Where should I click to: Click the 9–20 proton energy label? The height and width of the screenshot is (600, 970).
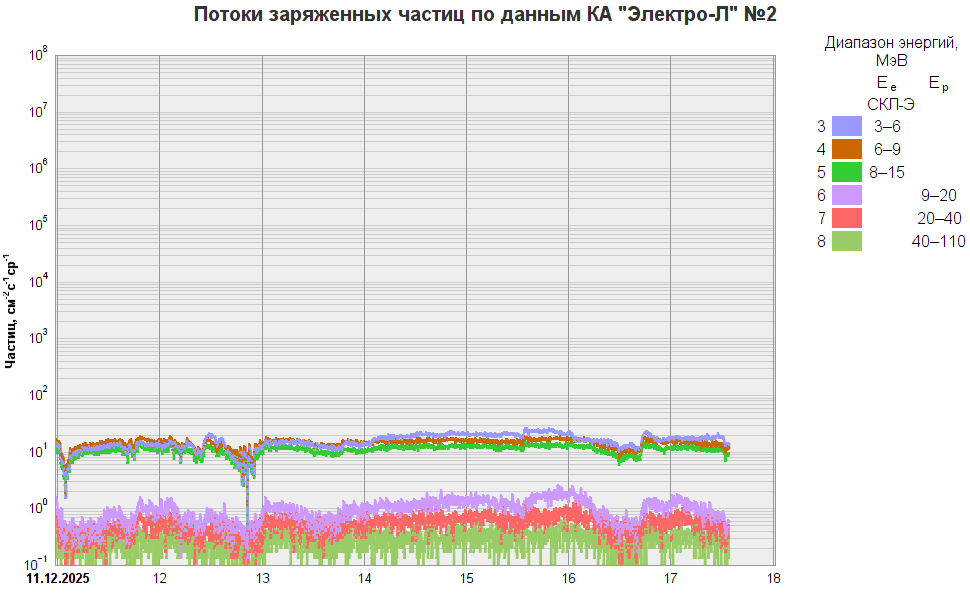(x=938, y=195)
